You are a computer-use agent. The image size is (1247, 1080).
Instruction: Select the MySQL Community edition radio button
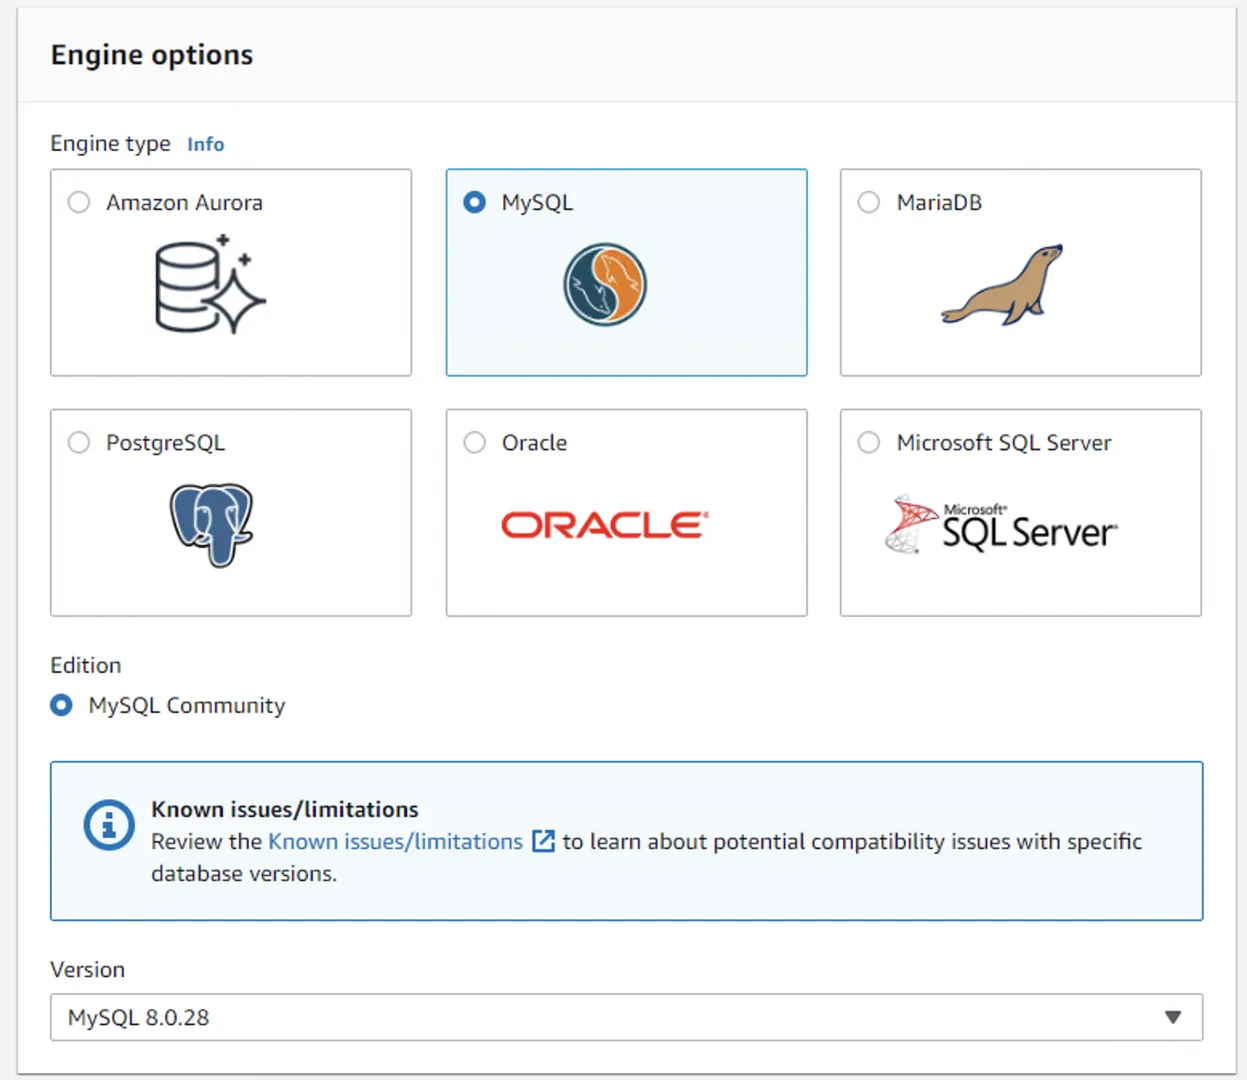tap(62, 705)
